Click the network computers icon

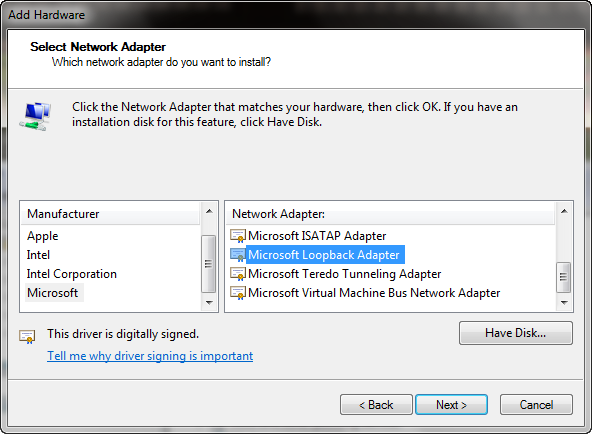tap(35, 116)
